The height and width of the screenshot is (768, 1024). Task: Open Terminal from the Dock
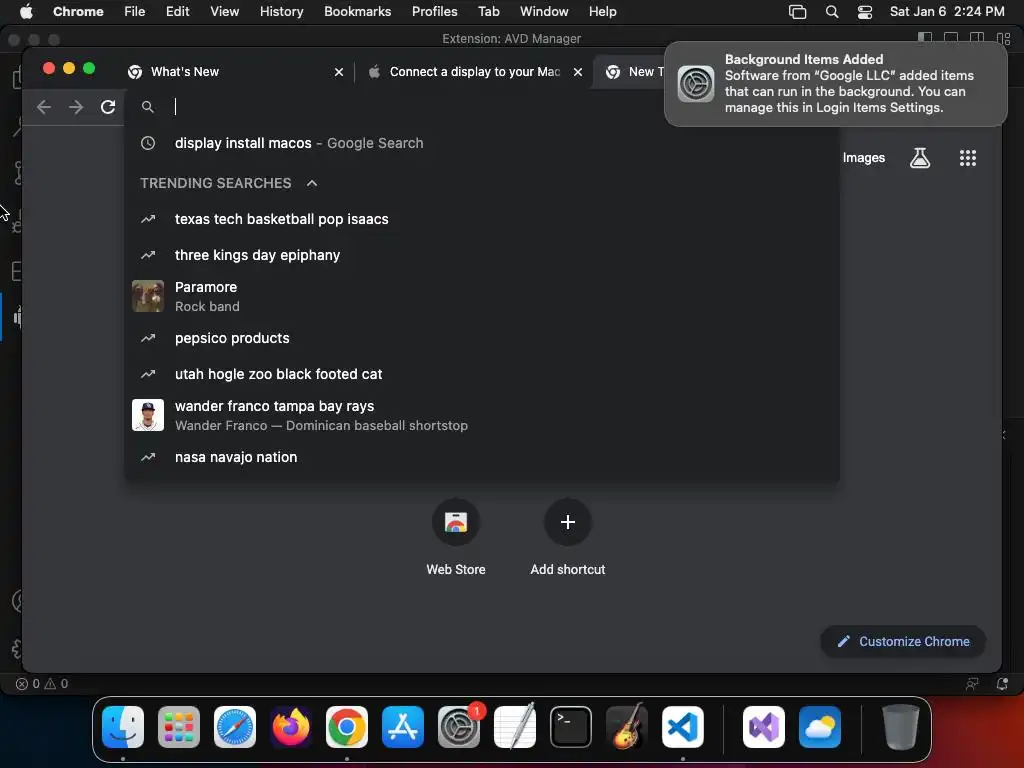(571, 727)
